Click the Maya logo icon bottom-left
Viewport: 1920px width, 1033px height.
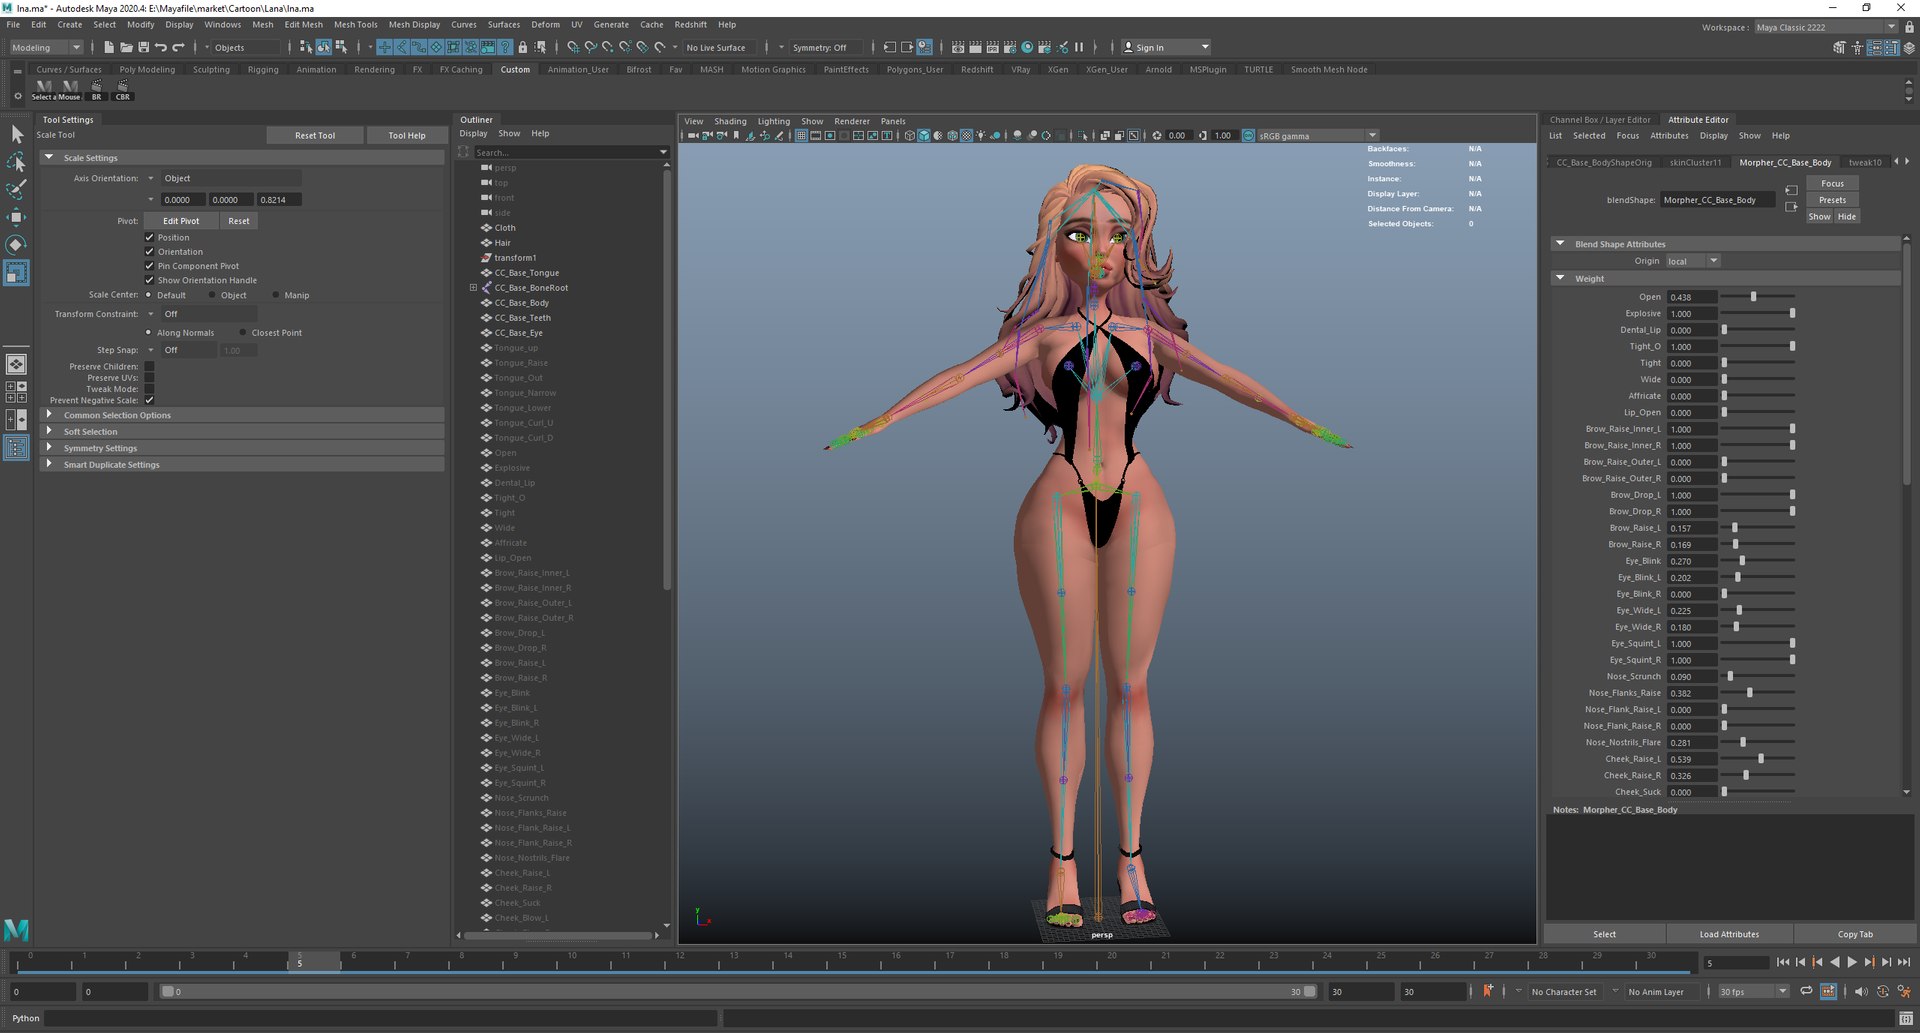point(17,930)
